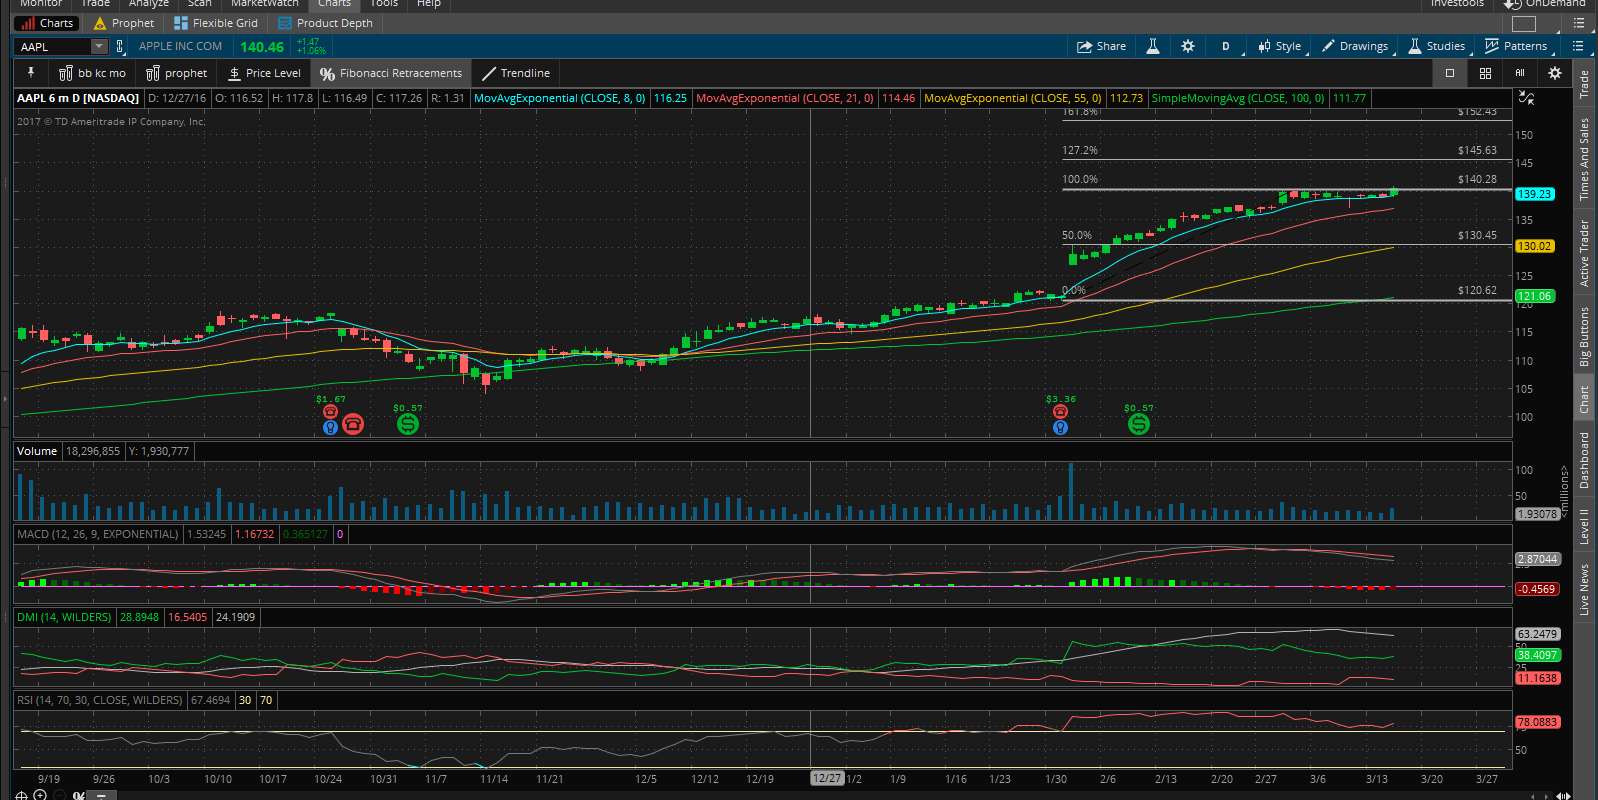This screenshot has width=1598, height=800.
Task: Open the MarketWatch main tab
Action: 264,4
